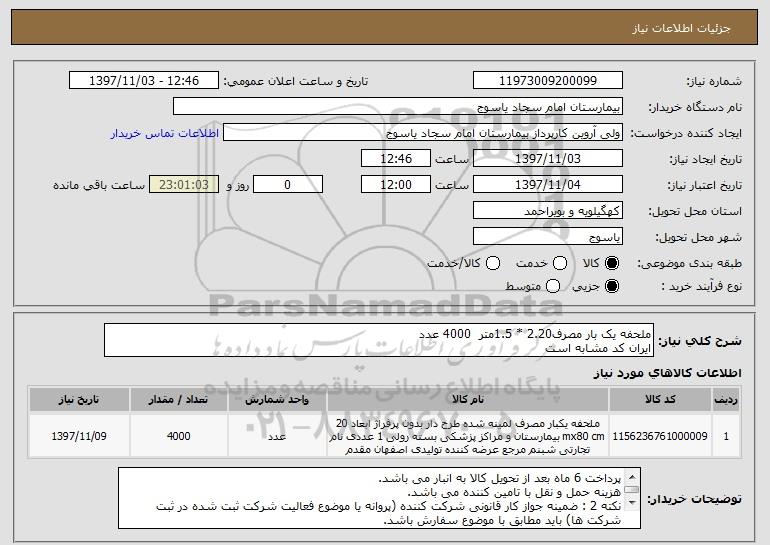Click the توضیحات خریدار label
This screenshot has height=545, width=770.
click(x=694, y=499)
